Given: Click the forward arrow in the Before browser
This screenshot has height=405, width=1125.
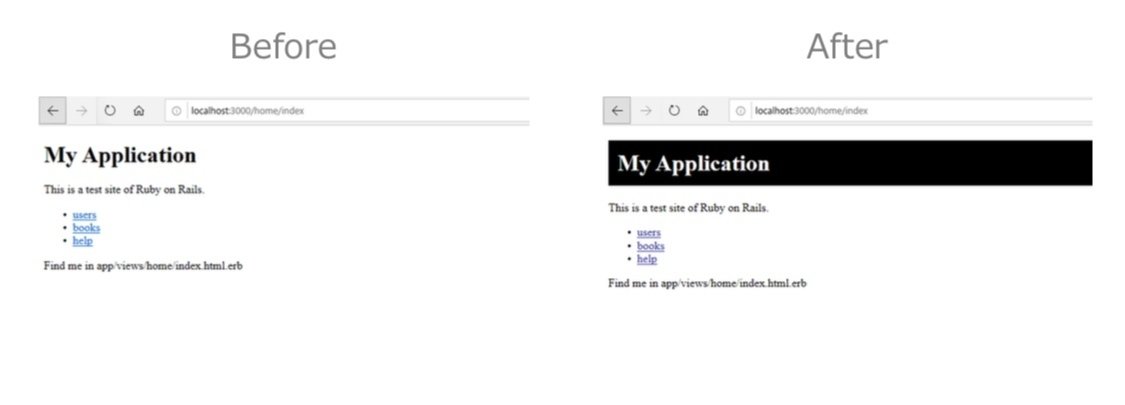Looking at the screenshot, I should pyautogui.click(x=82, y=111).
